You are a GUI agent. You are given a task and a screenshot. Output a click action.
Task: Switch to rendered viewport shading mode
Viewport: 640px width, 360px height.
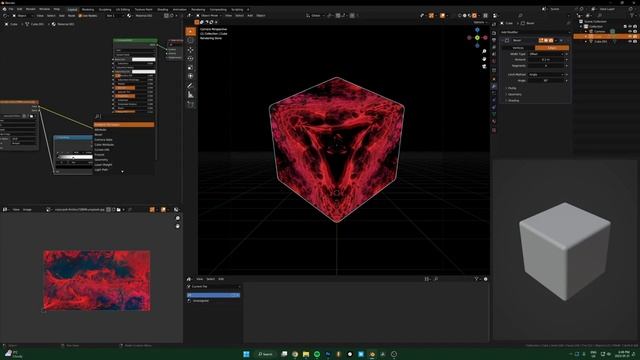(x=474, y=16)
